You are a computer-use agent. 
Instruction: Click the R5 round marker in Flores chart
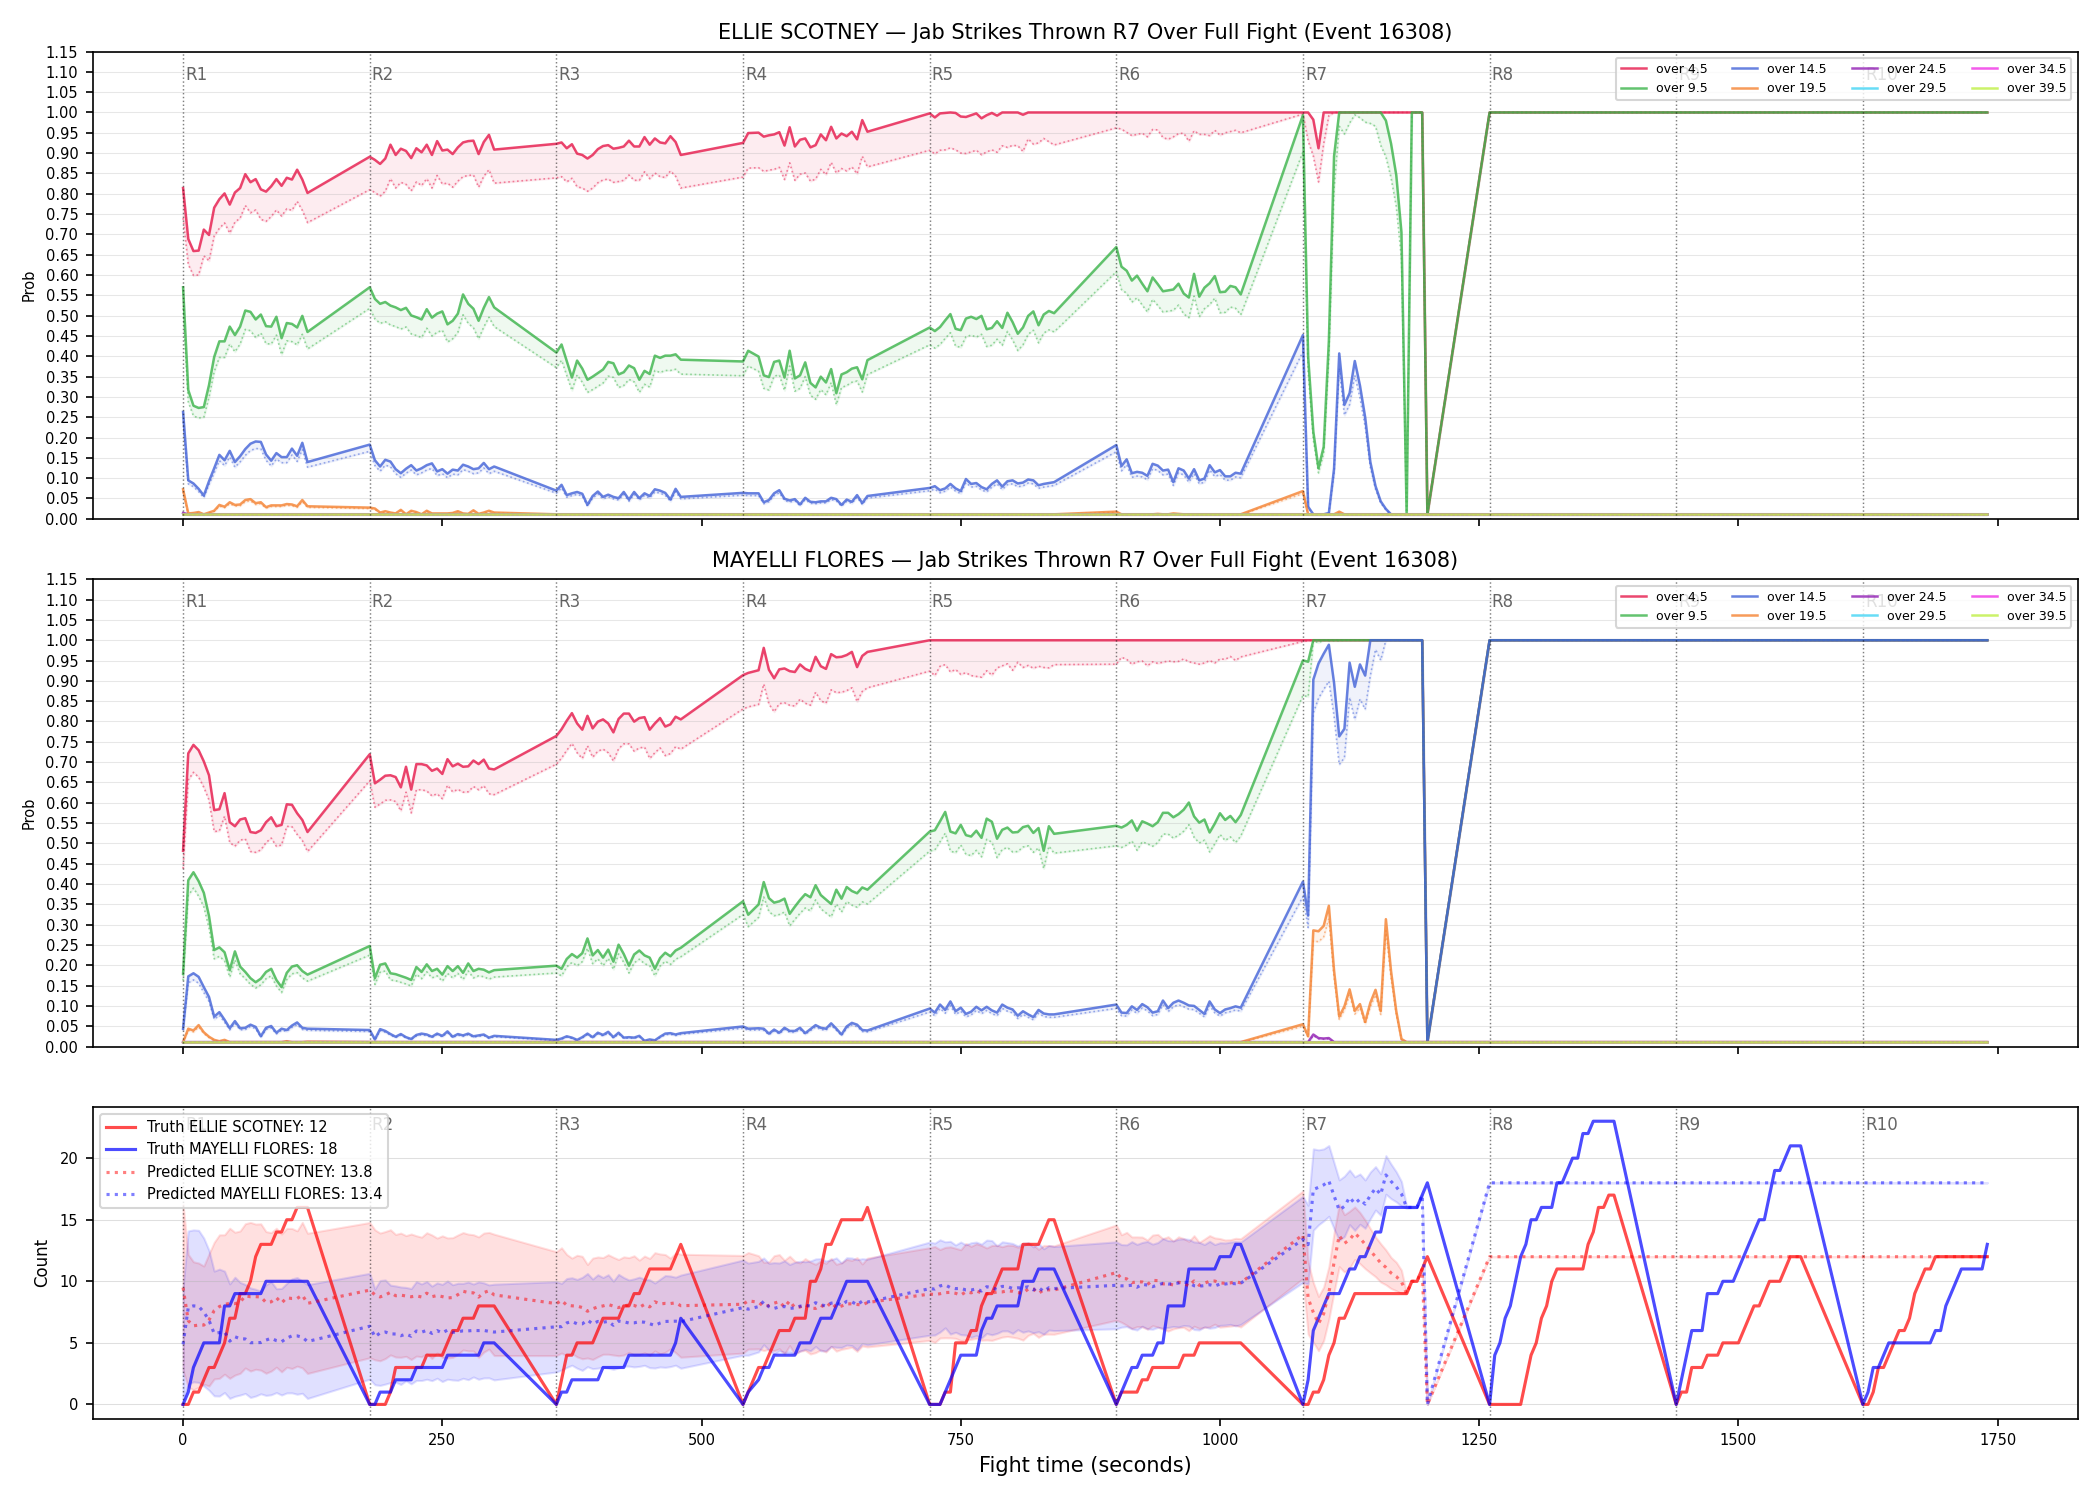pos(942,601)
